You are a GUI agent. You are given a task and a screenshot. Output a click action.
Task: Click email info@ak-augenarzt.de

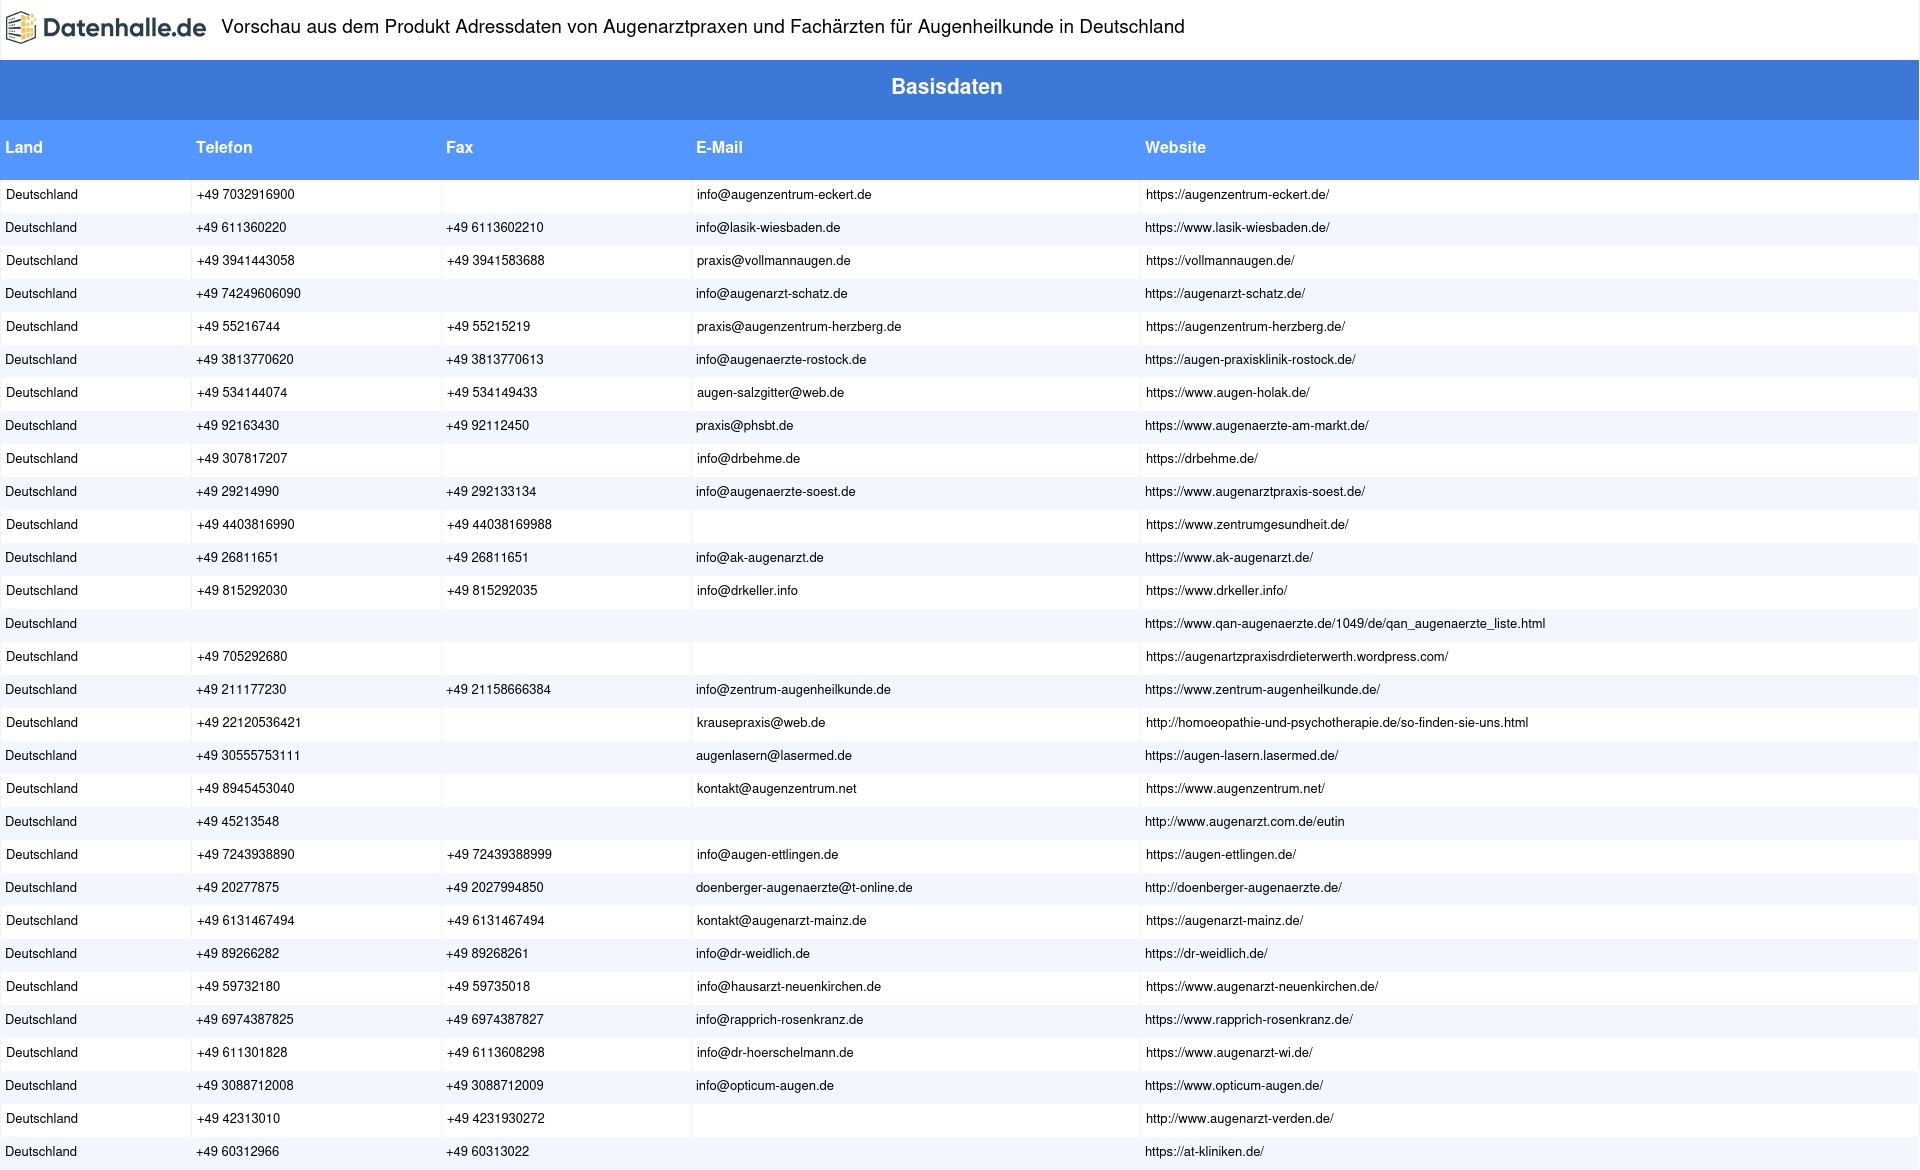pos(760,558)
